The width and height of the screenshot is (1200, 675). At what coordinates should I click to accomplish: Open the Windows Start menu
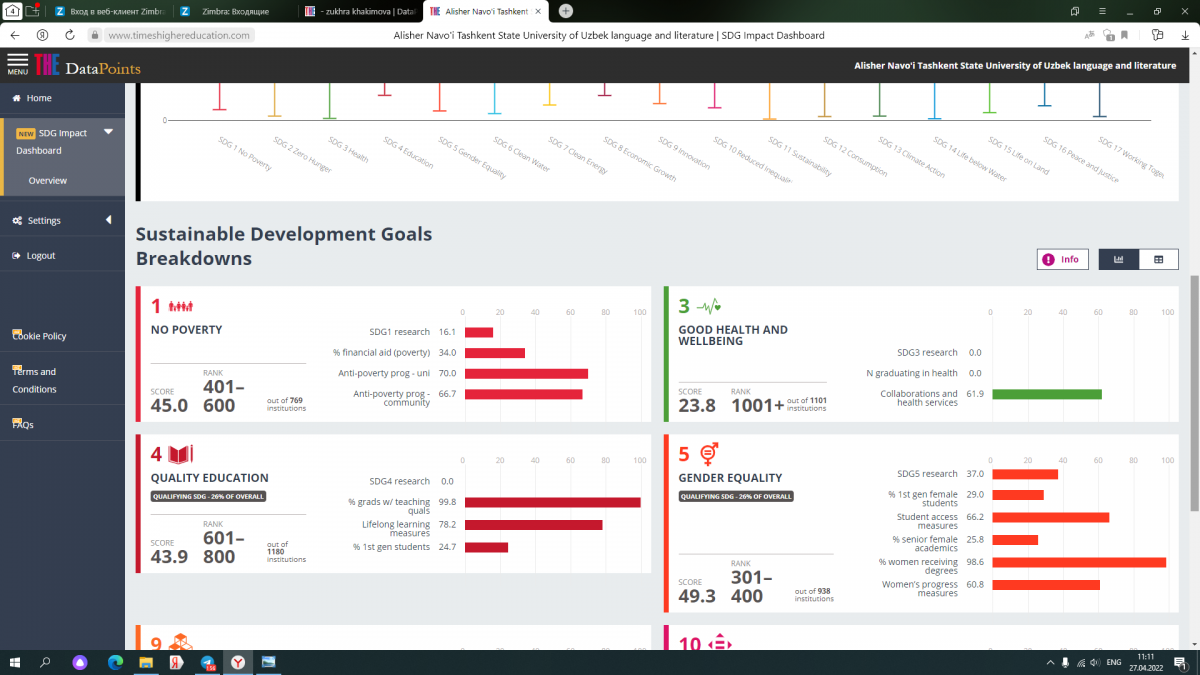click(x=14, y=662)
